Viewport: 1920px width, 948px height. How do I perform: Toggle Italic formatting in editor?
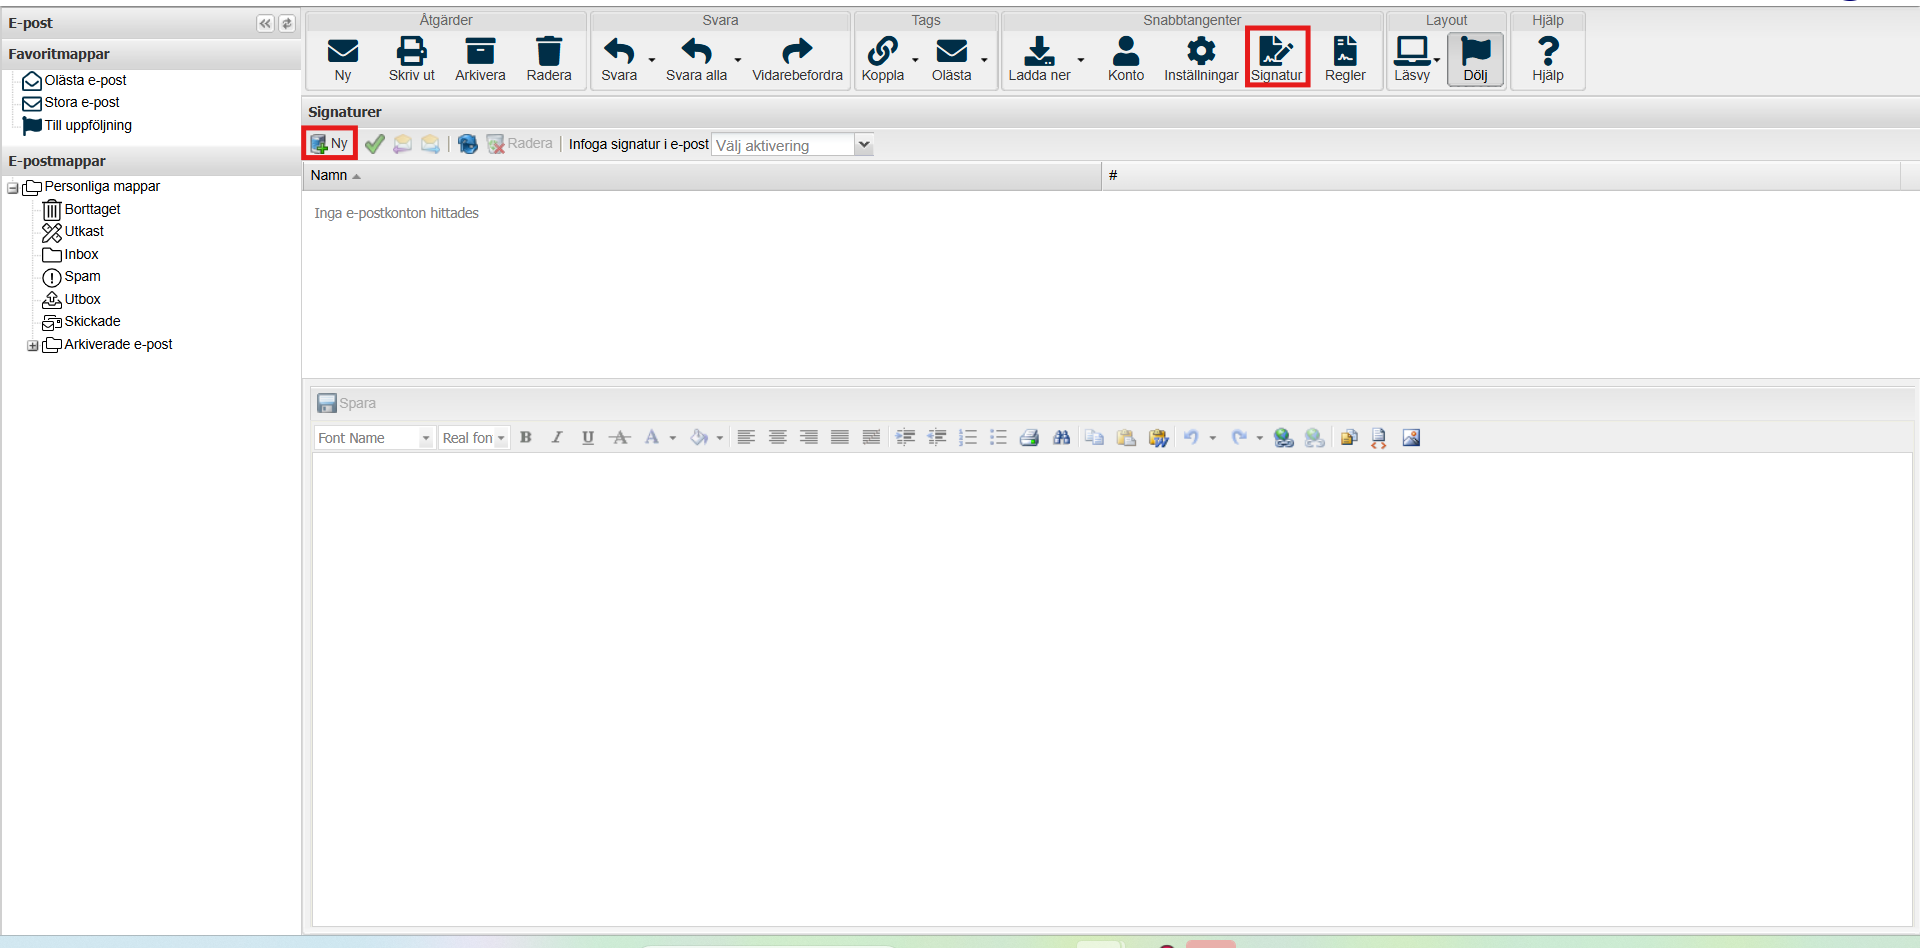coord(557,438)
